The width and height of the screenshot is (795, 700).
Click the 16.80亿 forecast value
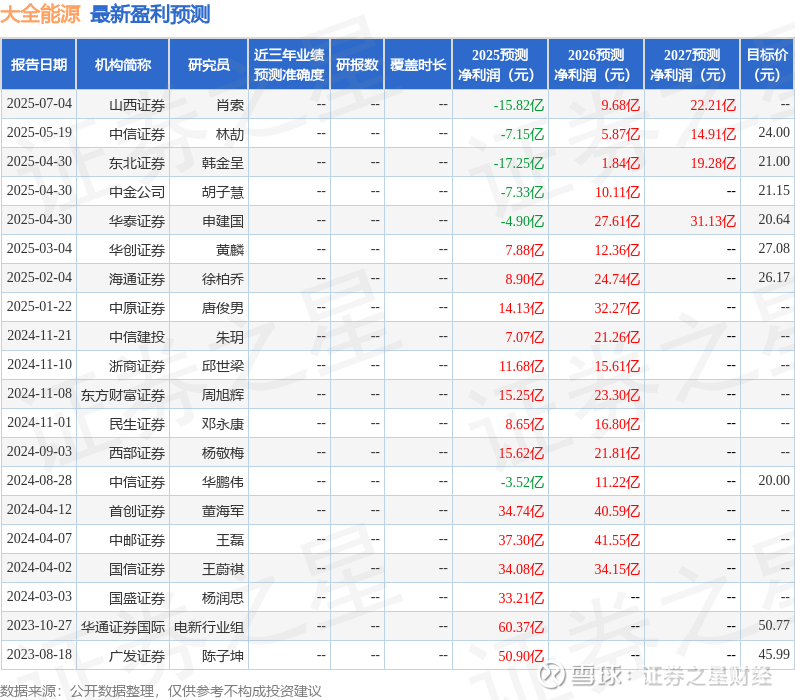[x=617, y=424]
